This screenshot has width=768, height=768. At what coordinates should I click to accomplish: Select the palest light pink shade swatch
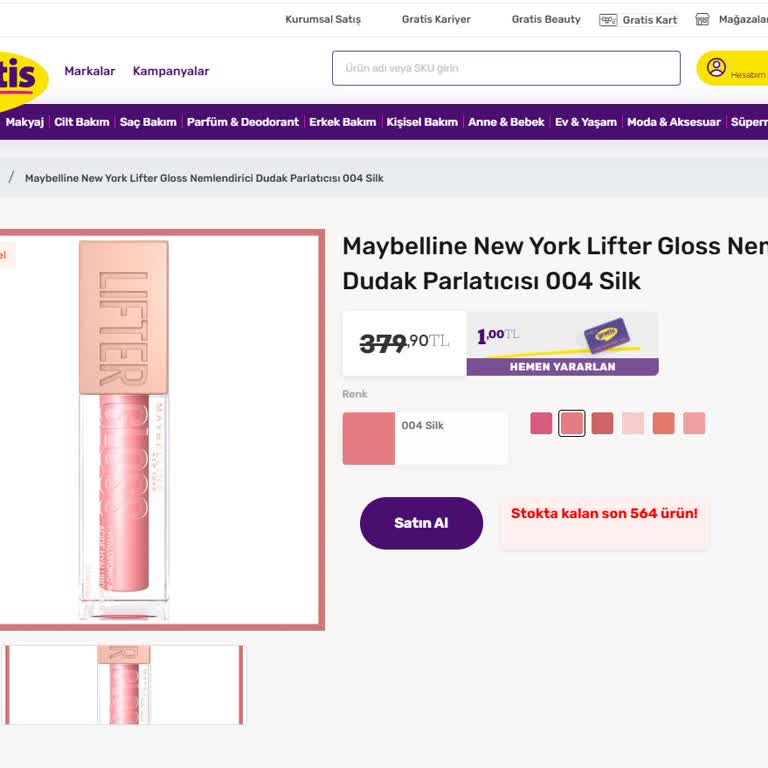[632, 423]
